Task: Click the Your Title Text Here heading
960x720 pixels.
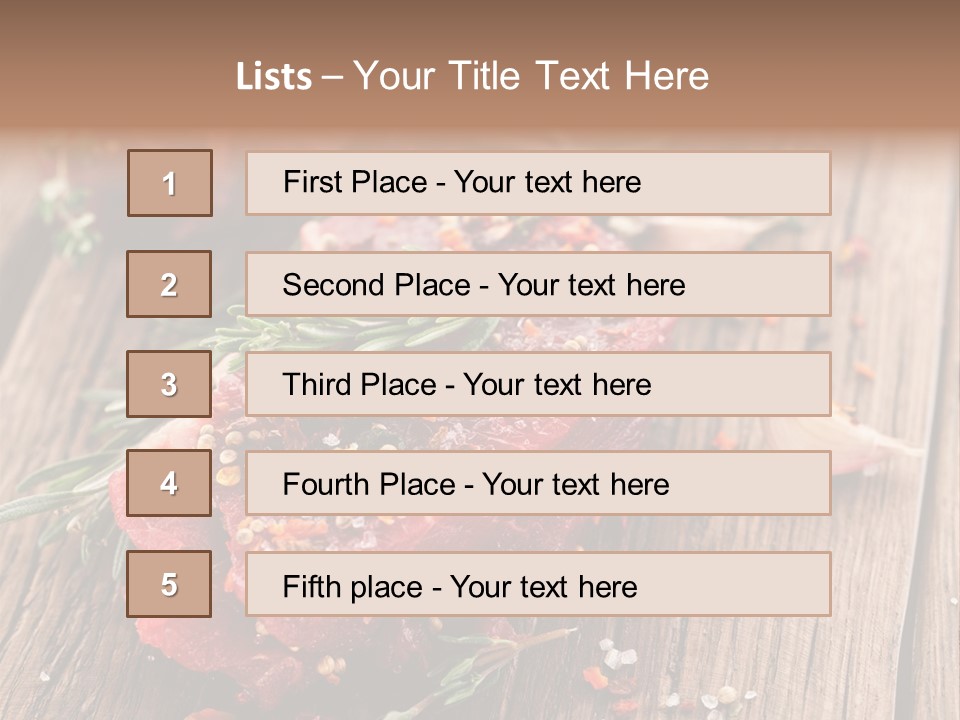Action: 530,76
